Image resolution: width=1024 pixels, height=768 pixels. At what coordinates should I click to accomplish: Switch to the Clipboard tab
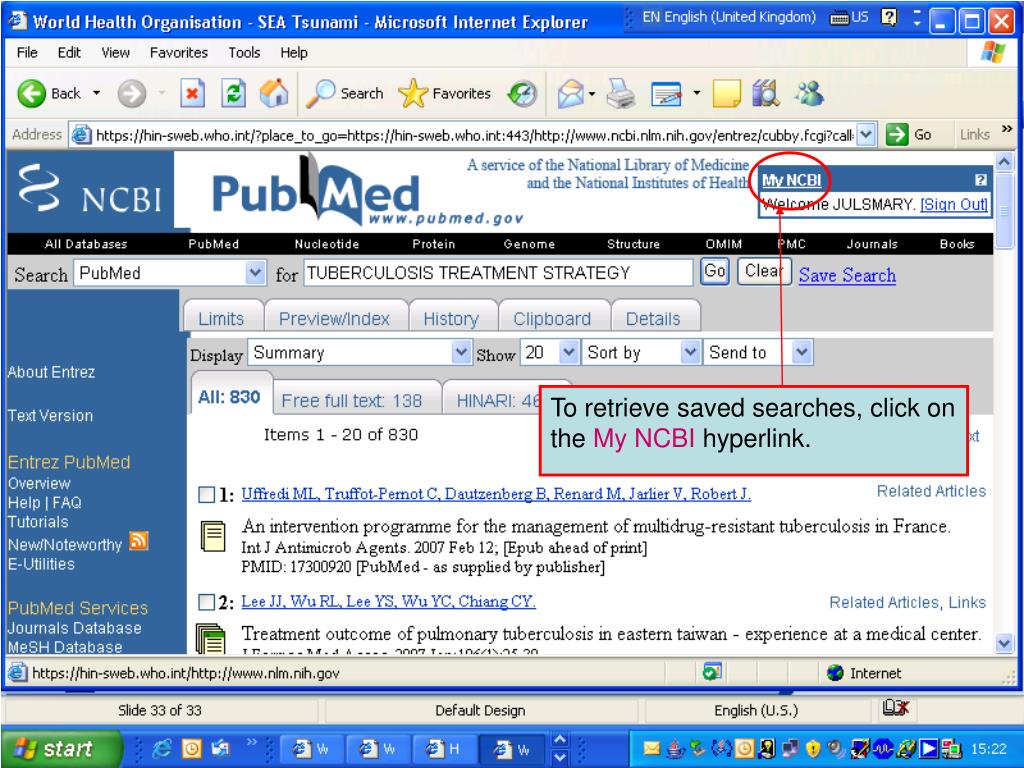(x=552, y=318)
